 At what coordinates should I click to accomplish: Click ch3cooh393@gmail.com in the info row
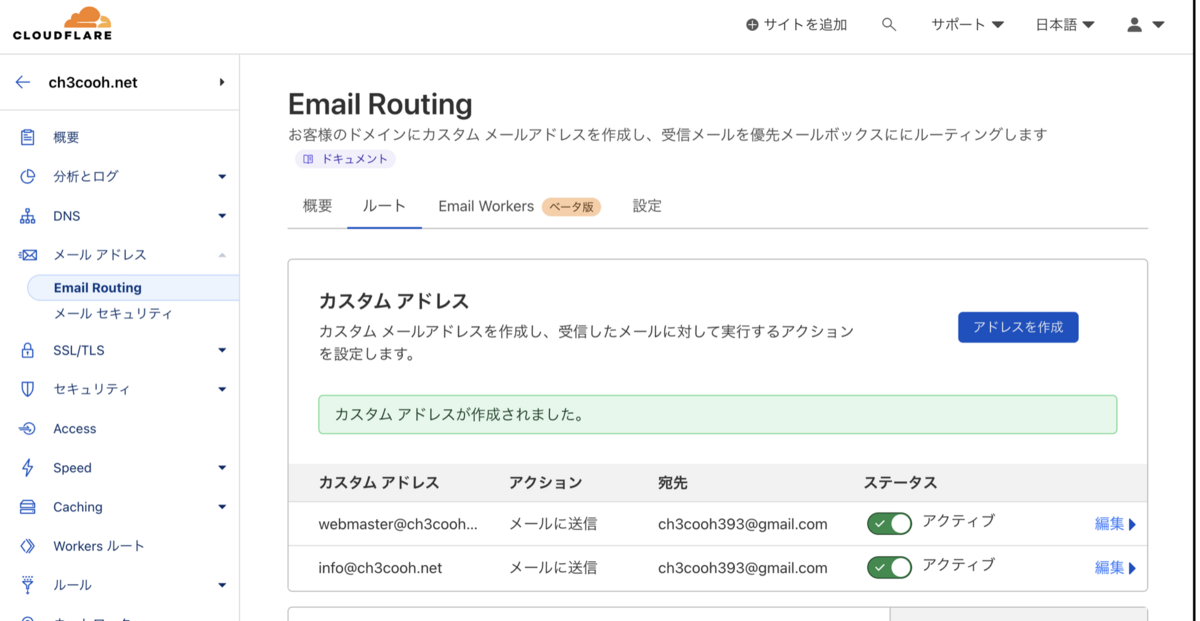(x=742, y=568)
